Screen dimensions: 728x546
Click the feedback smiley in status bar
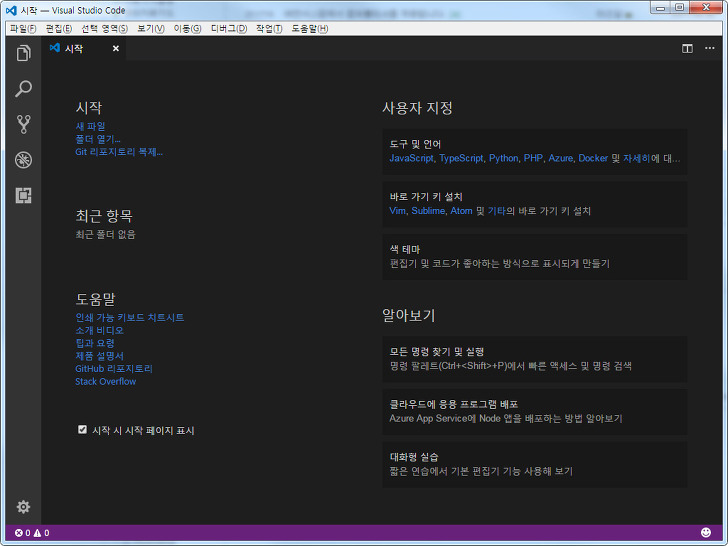click(706, 533)
